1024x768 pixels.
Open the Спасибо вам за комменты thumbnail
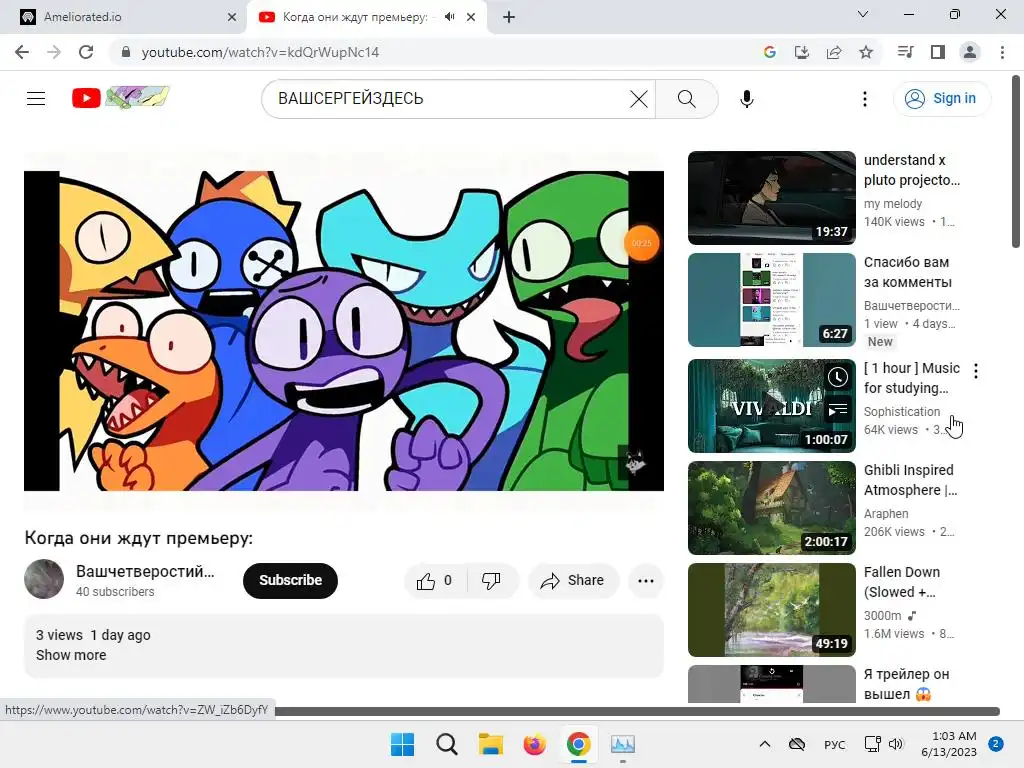pyautogui.click(x=771, y=300)
